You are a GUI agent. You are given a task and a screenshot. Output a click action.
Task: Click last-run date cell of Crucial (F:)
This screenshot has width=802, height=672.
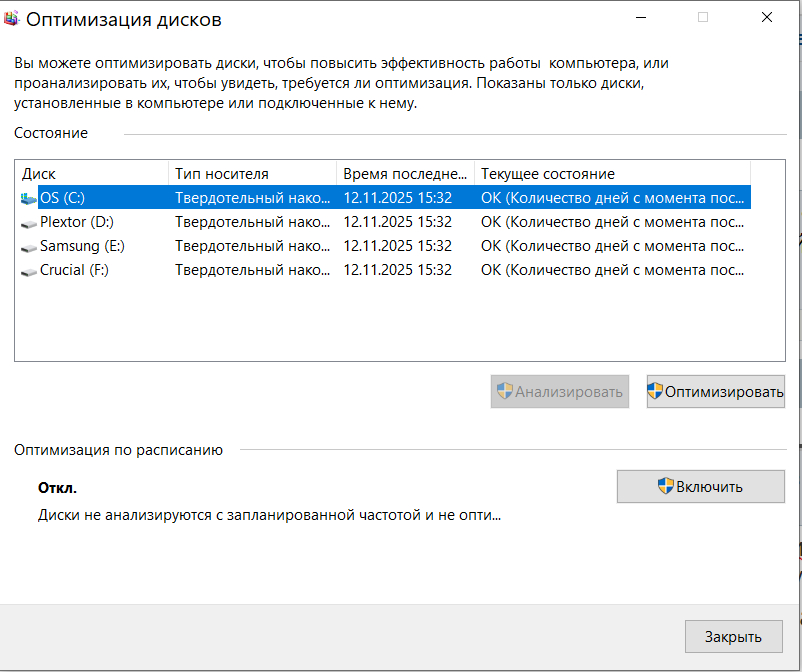[x=397, y=270]
